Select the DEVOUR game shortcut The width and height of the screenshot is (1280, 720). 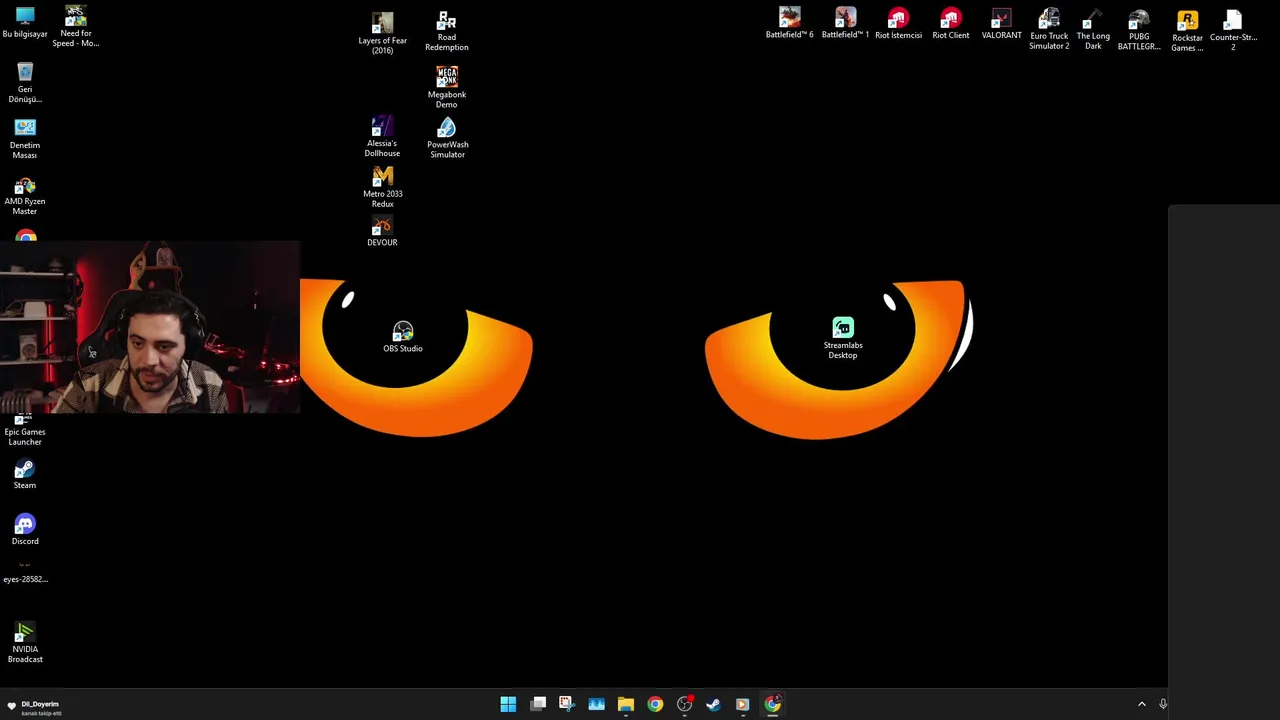click(x=382, y=232)
